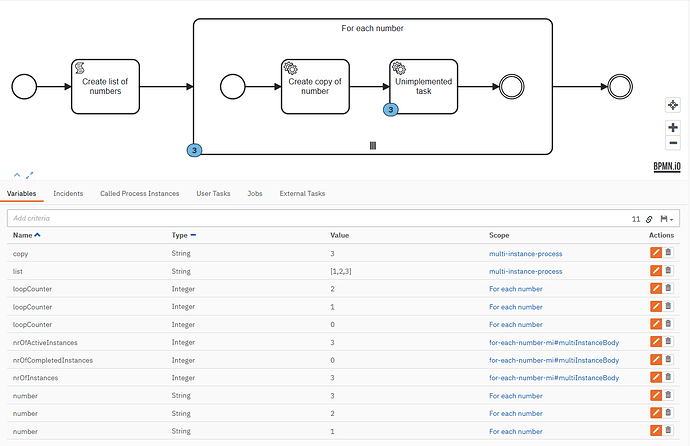Click the reset zoom crosshair button

[673, 105]
